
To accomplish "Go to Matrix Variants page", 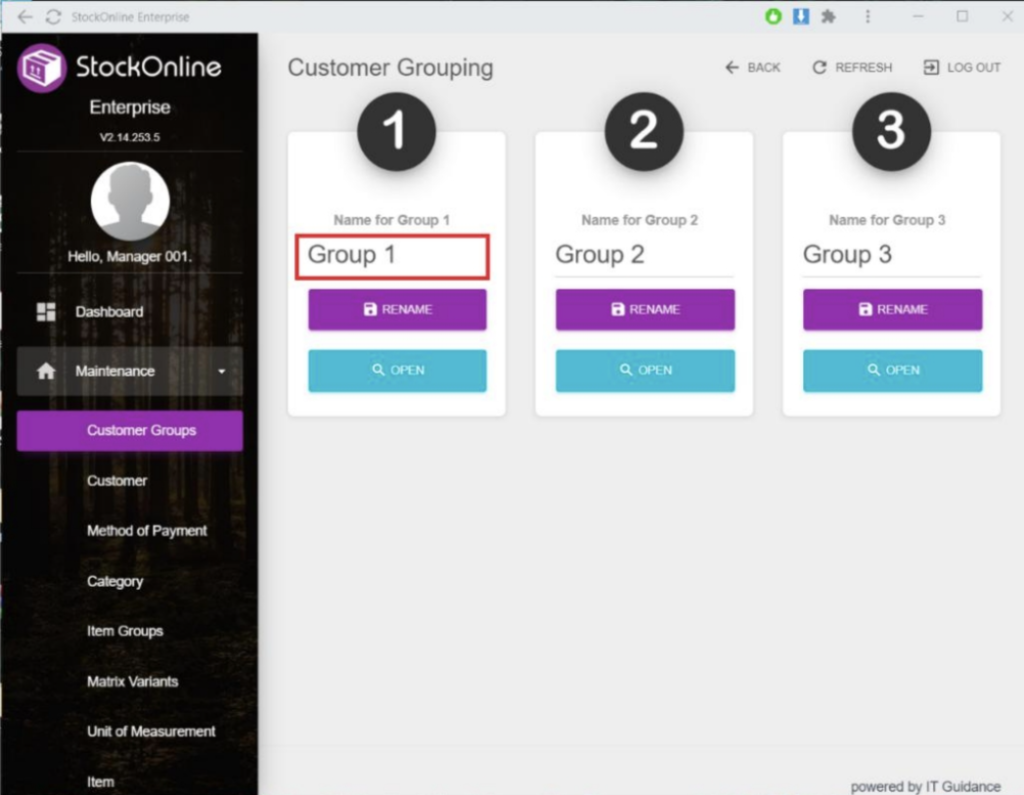I will tap(132, 682).
